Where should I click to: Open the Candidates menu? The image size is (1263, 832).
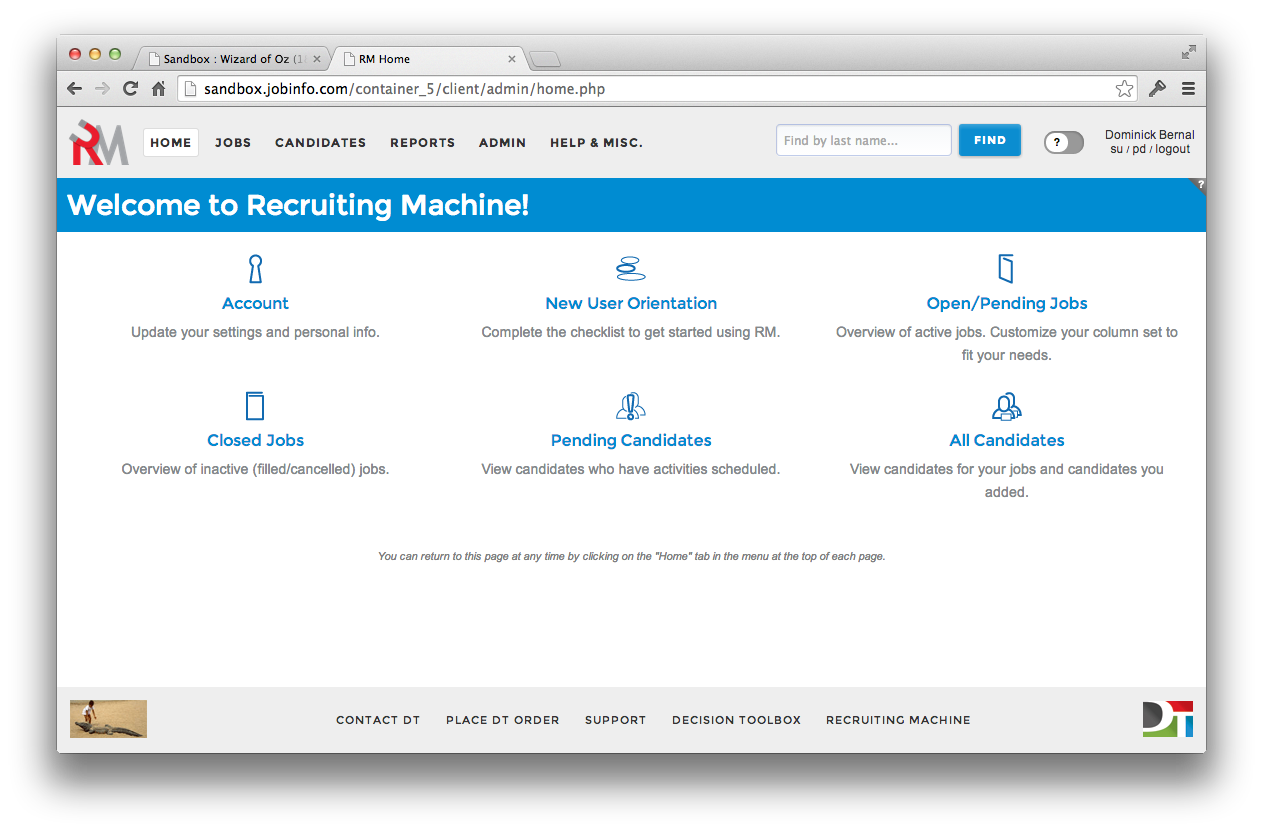click(321, 143)
